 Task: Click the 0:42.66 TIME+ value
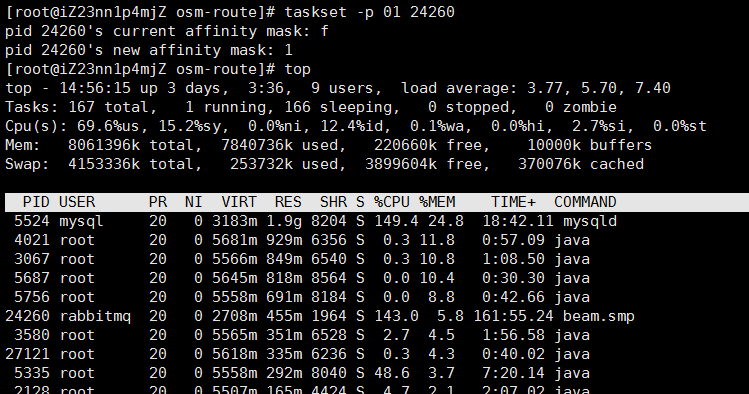(513, 297)
